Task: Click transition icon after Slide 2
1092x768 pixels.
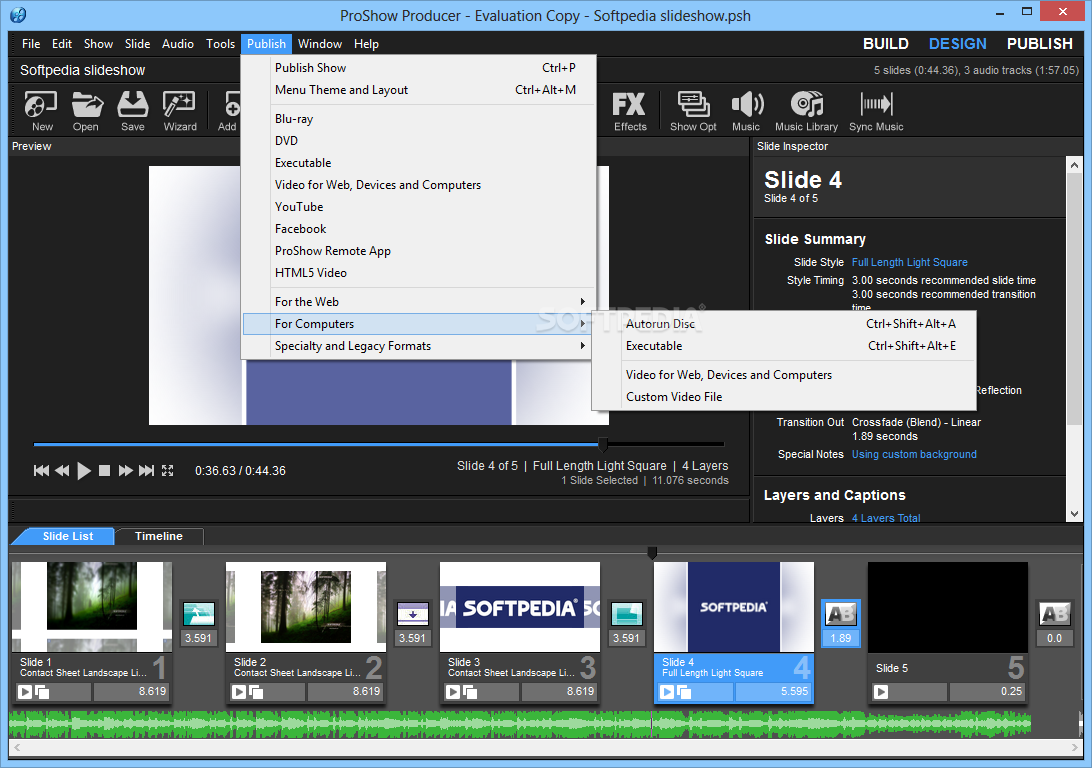Action: (x=412, y=614)
